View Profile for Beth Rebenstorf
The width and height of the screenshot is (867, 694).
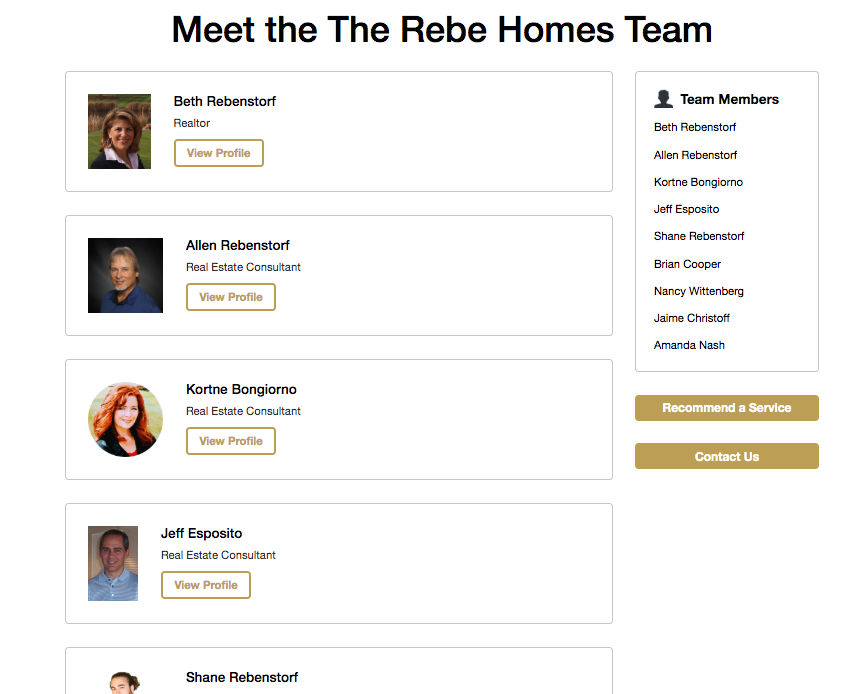[218, 153]
